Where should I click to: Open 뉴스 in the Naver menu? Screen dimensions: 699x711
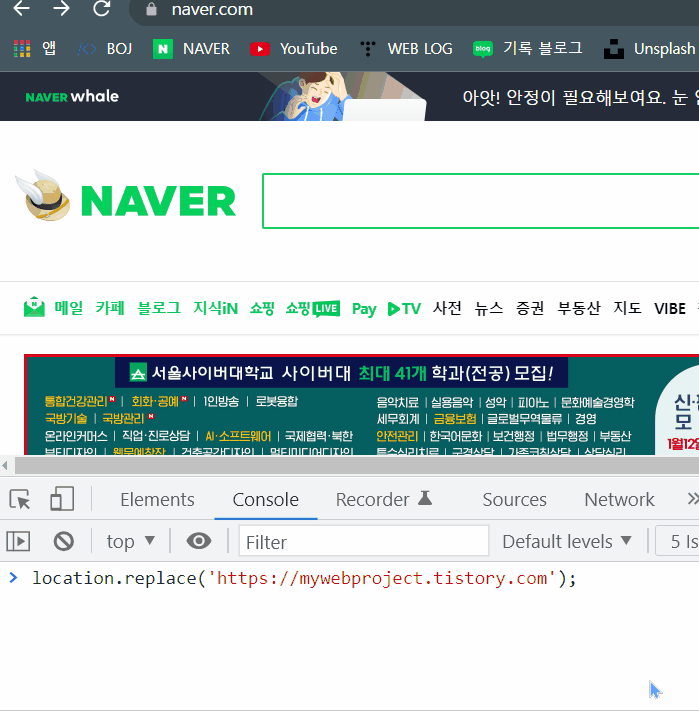pyautogui.click(x=489, y=308)
